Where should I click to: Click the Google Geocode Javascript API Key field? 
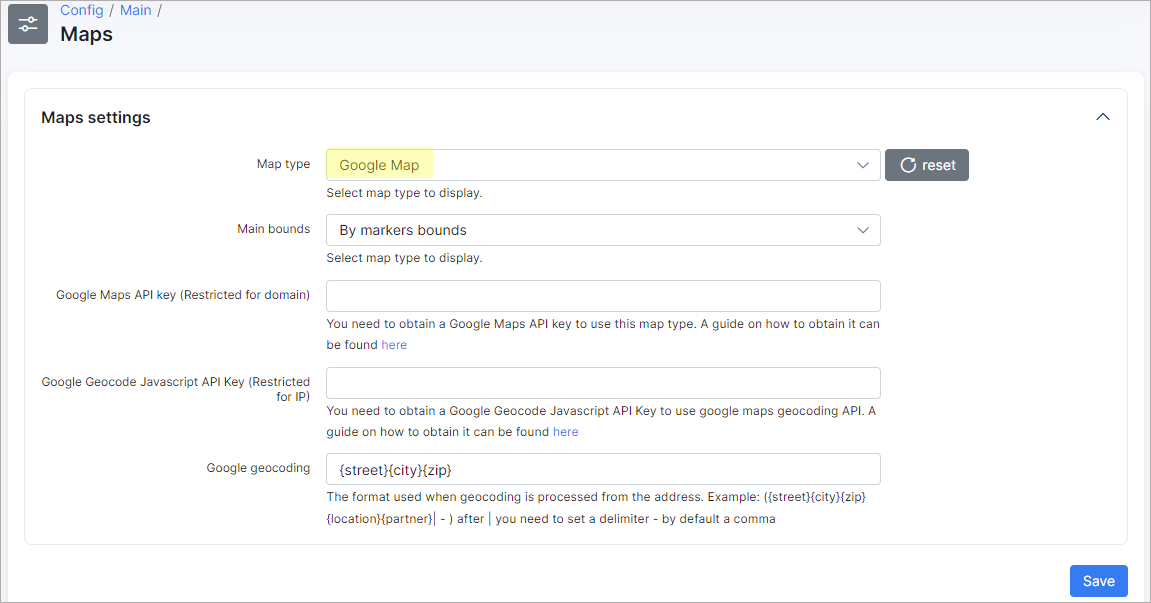(x=602, y=383)
